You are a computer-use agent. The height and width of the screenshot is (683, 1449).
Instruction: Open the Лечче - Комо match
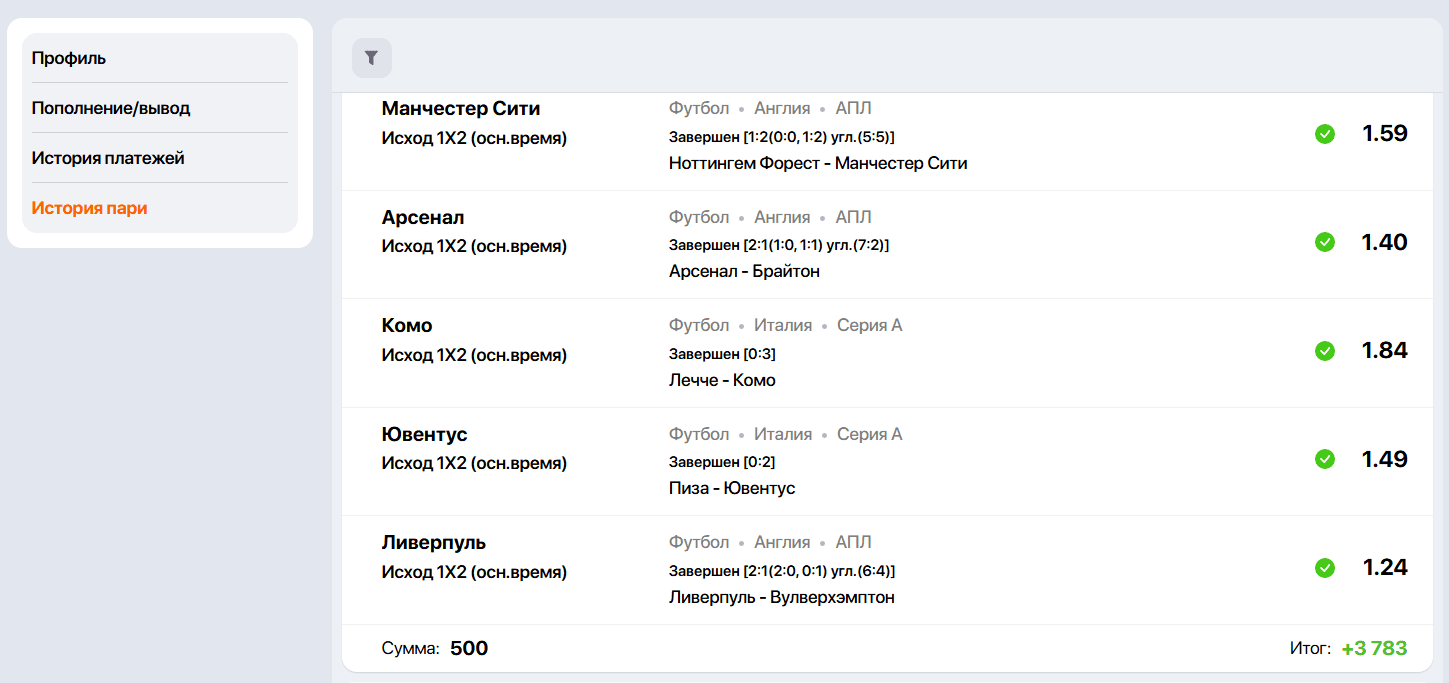722,380
